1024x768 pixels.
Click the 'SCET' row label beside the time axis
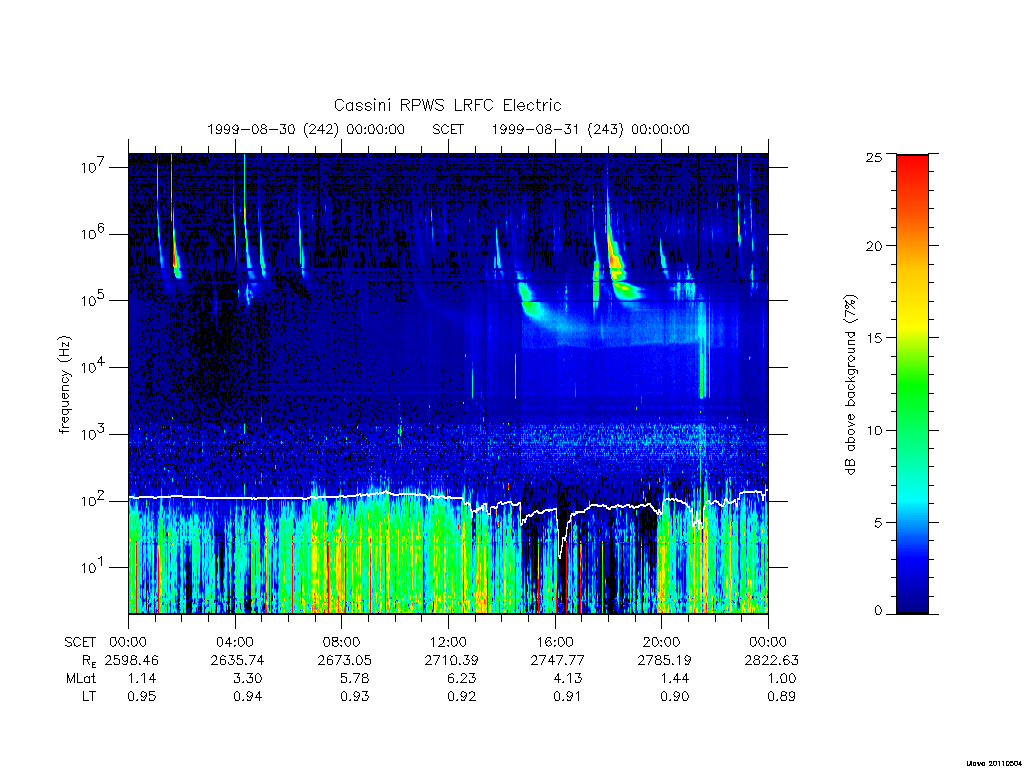(x=80, y=642)
